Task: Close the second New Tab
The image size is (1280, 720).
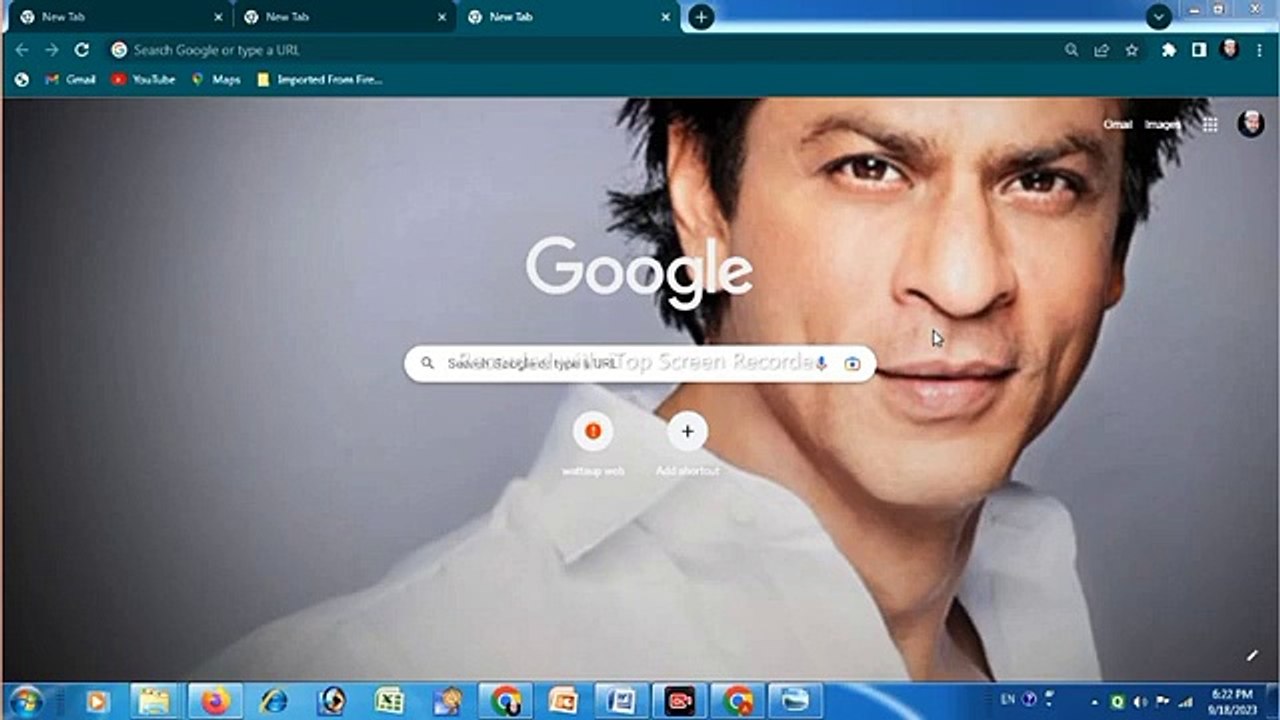Action: [442, 17]
